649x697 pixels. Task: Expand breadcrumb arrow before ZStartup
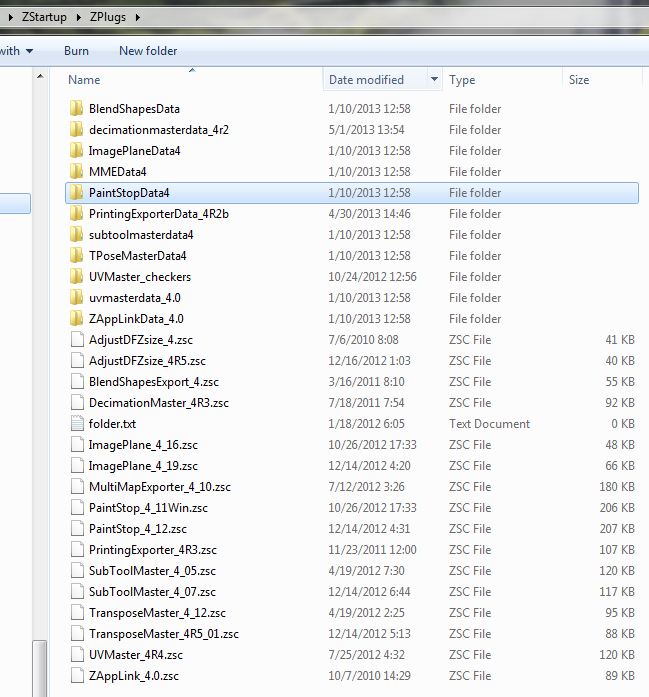(10, 17)
